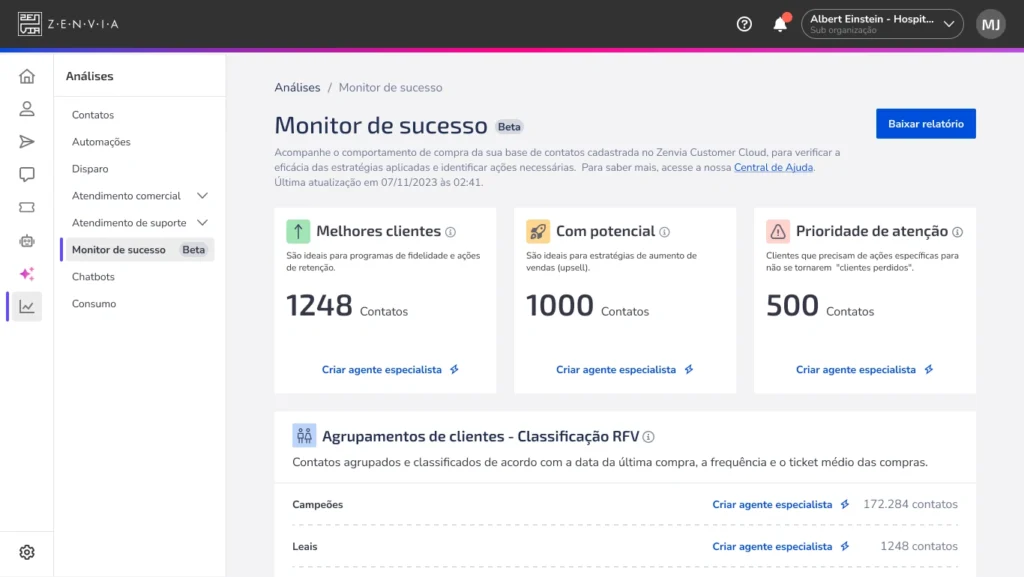Image resolution: width=1024 pixels, height=577 pixels.
Task: Click the green arrow Melhores clientes icon
Action: point(298,231)
